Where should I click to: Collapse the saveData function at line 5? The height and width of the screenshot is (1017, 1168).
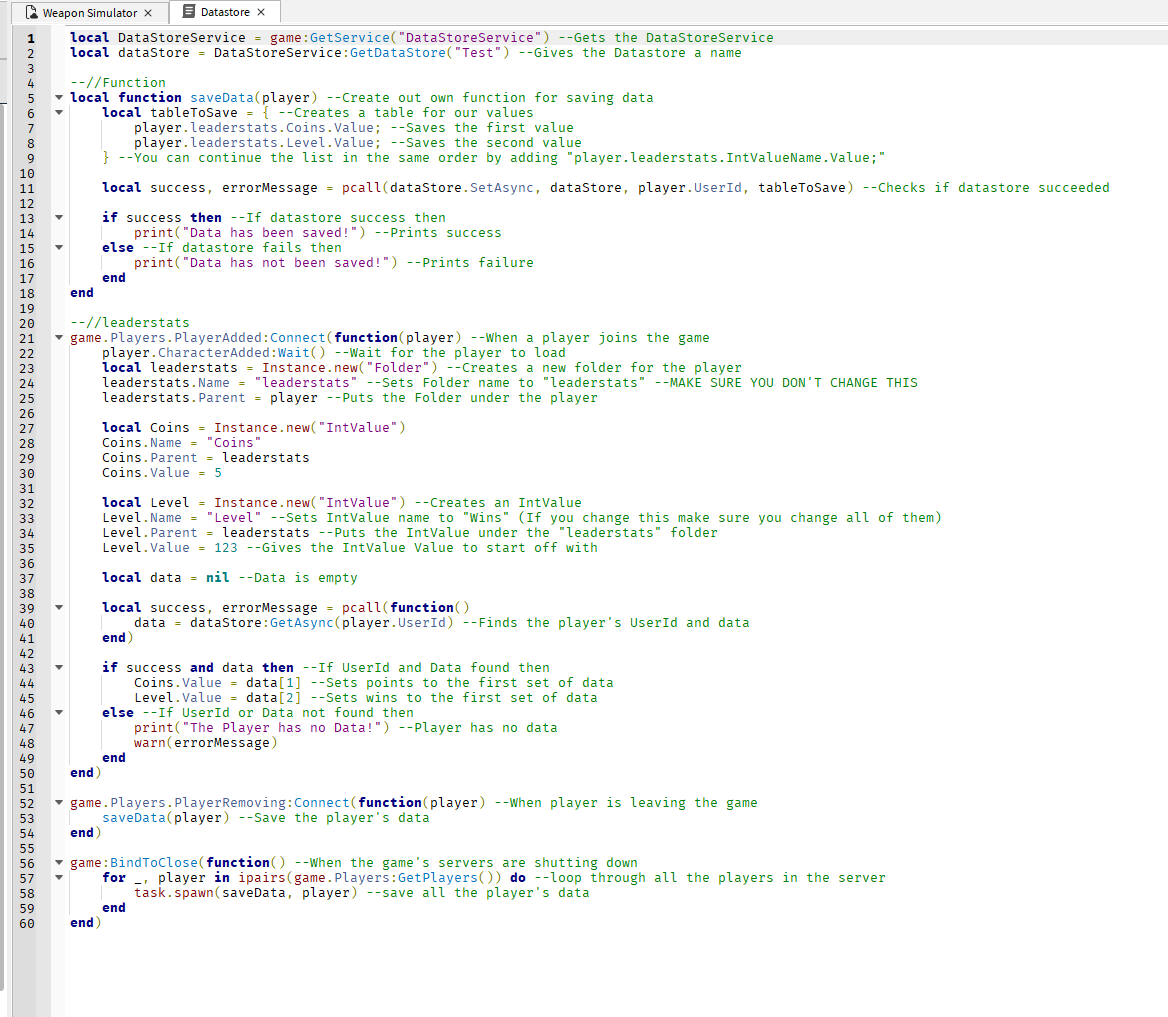point(59,98)
